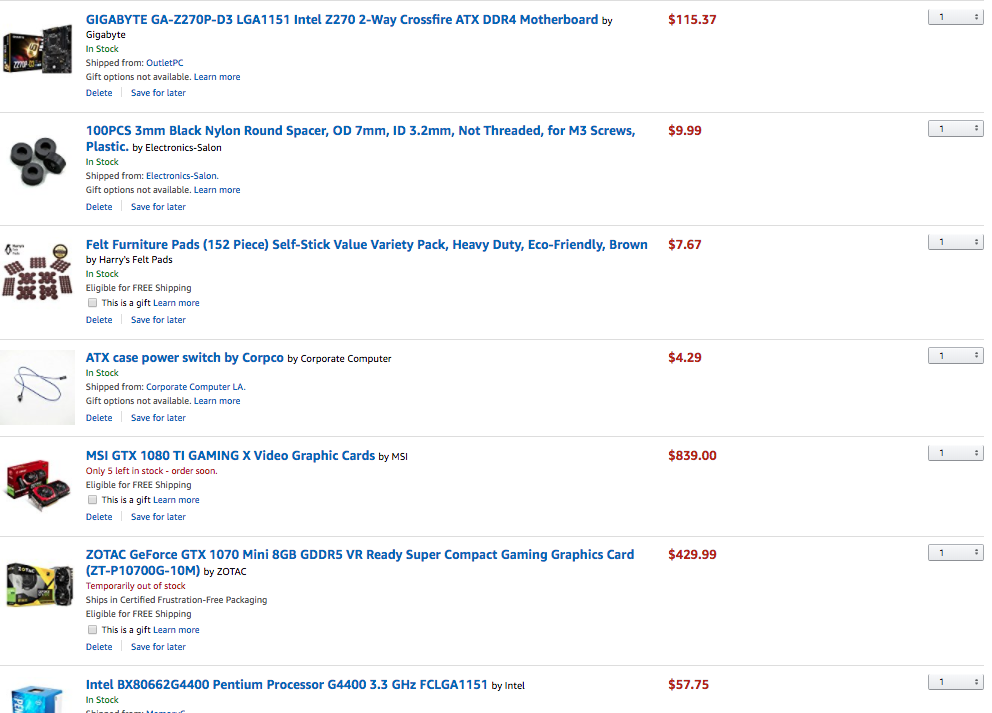
Task: Expand quantity selector for ZOTAC GeForce GTX 1070
Action: 955,553
